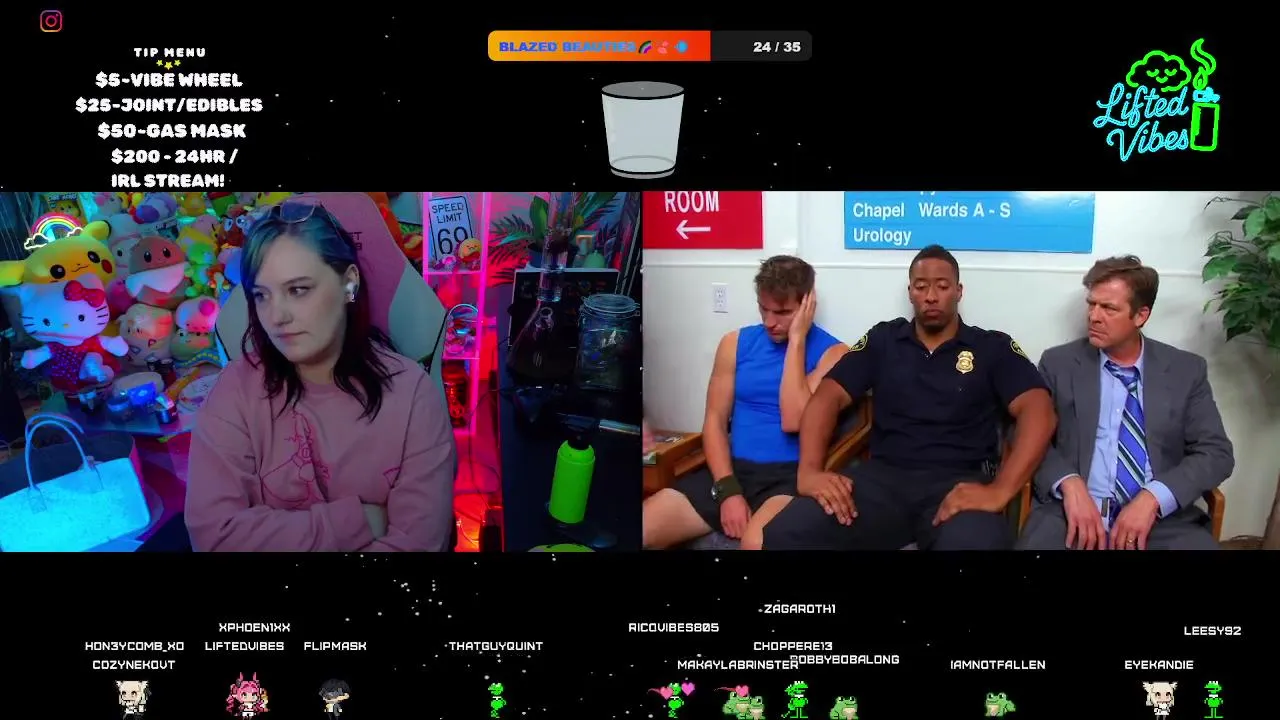The image size is (1280, 720).
Task: Click the HON3YCOMB_XO username
Action: [134, 647]
